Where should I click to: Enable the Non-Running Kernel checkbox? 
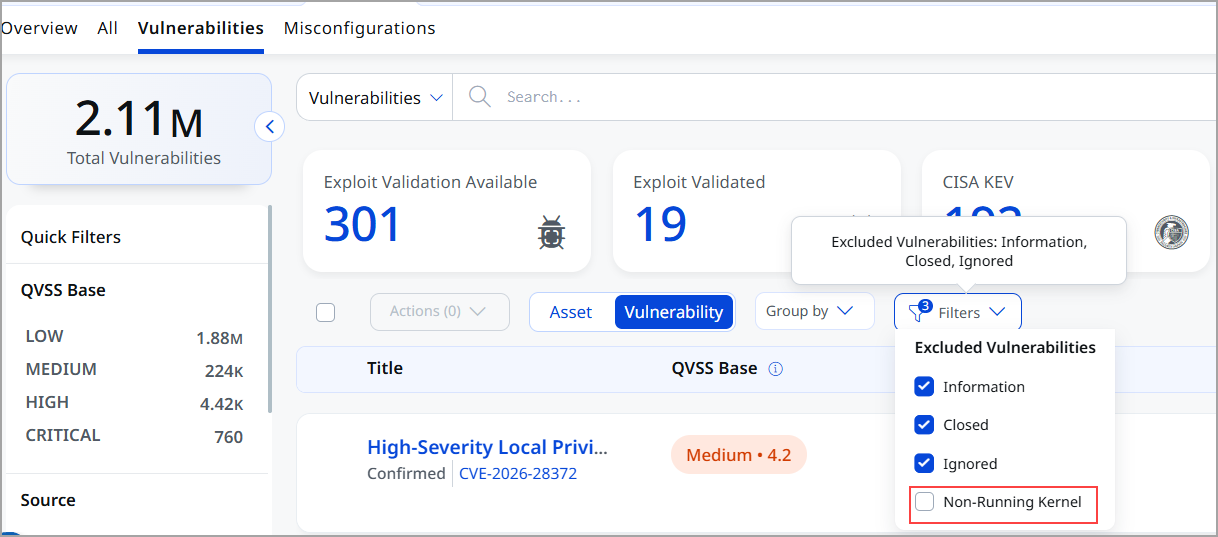pos(924,502)
